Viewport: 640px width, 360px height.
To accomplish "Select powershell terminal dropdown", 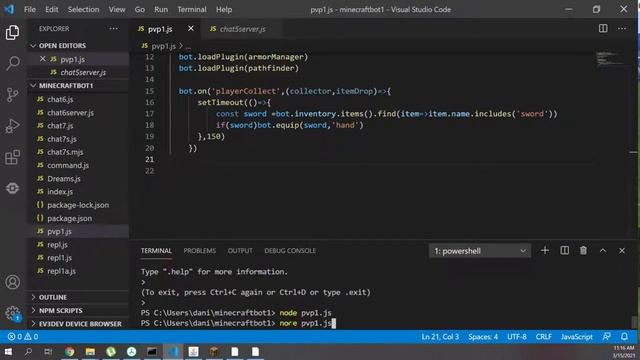I will [x=480, y=251].
